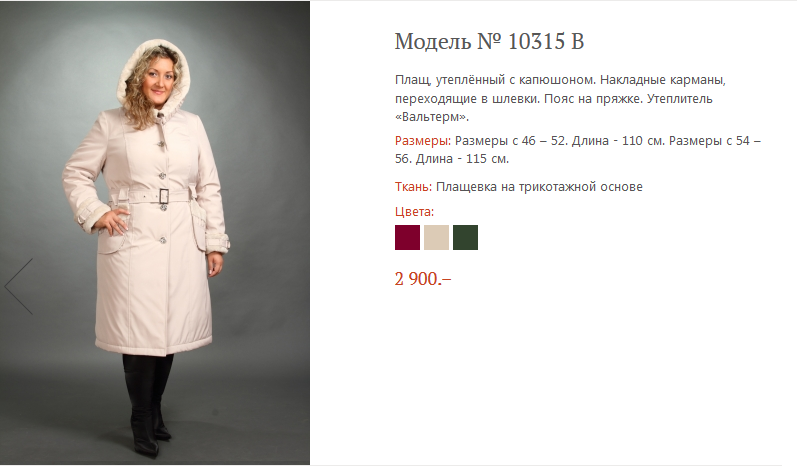Click the red price '2 900.–'
Screen dimensions: 797x469
point(423,278)
